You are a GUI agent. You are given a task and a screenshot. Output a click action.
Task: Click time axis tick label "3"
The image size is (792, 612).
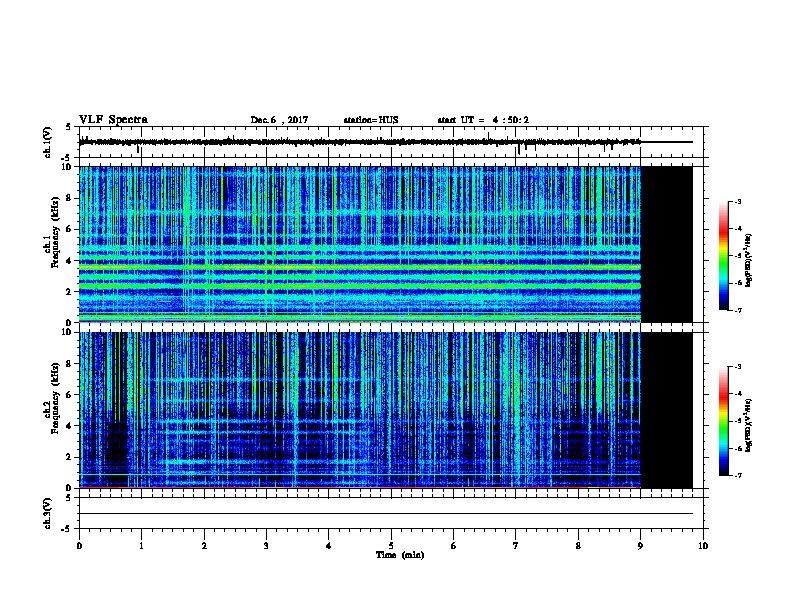pos(266,545)
